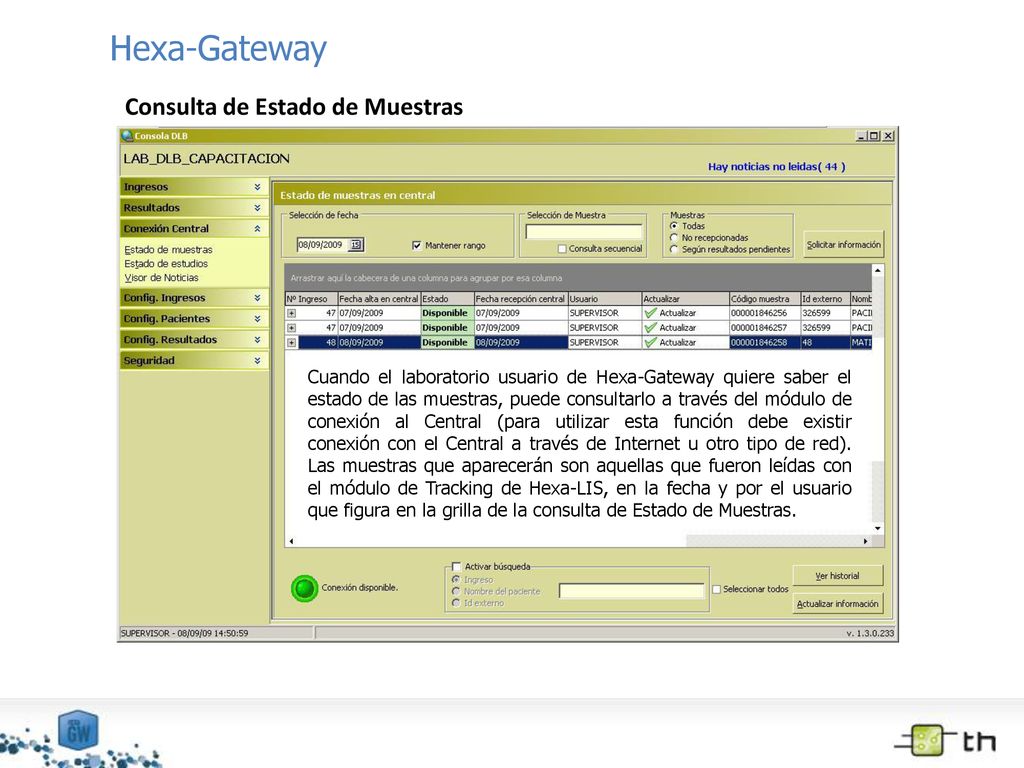This screenshot has height=768, width=1024.
Task: Click the Actualizar información button
Action: [837, 604]
